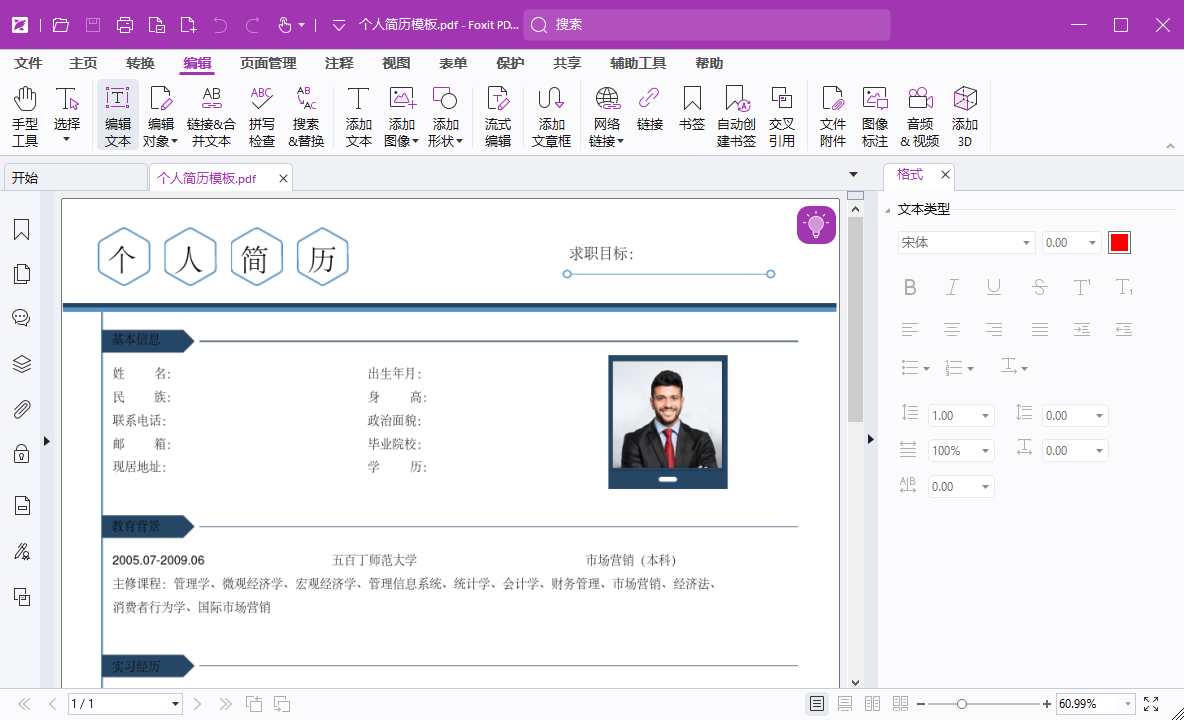
Task: Select the 手型工具 hand tool
Action: (24, 115)
